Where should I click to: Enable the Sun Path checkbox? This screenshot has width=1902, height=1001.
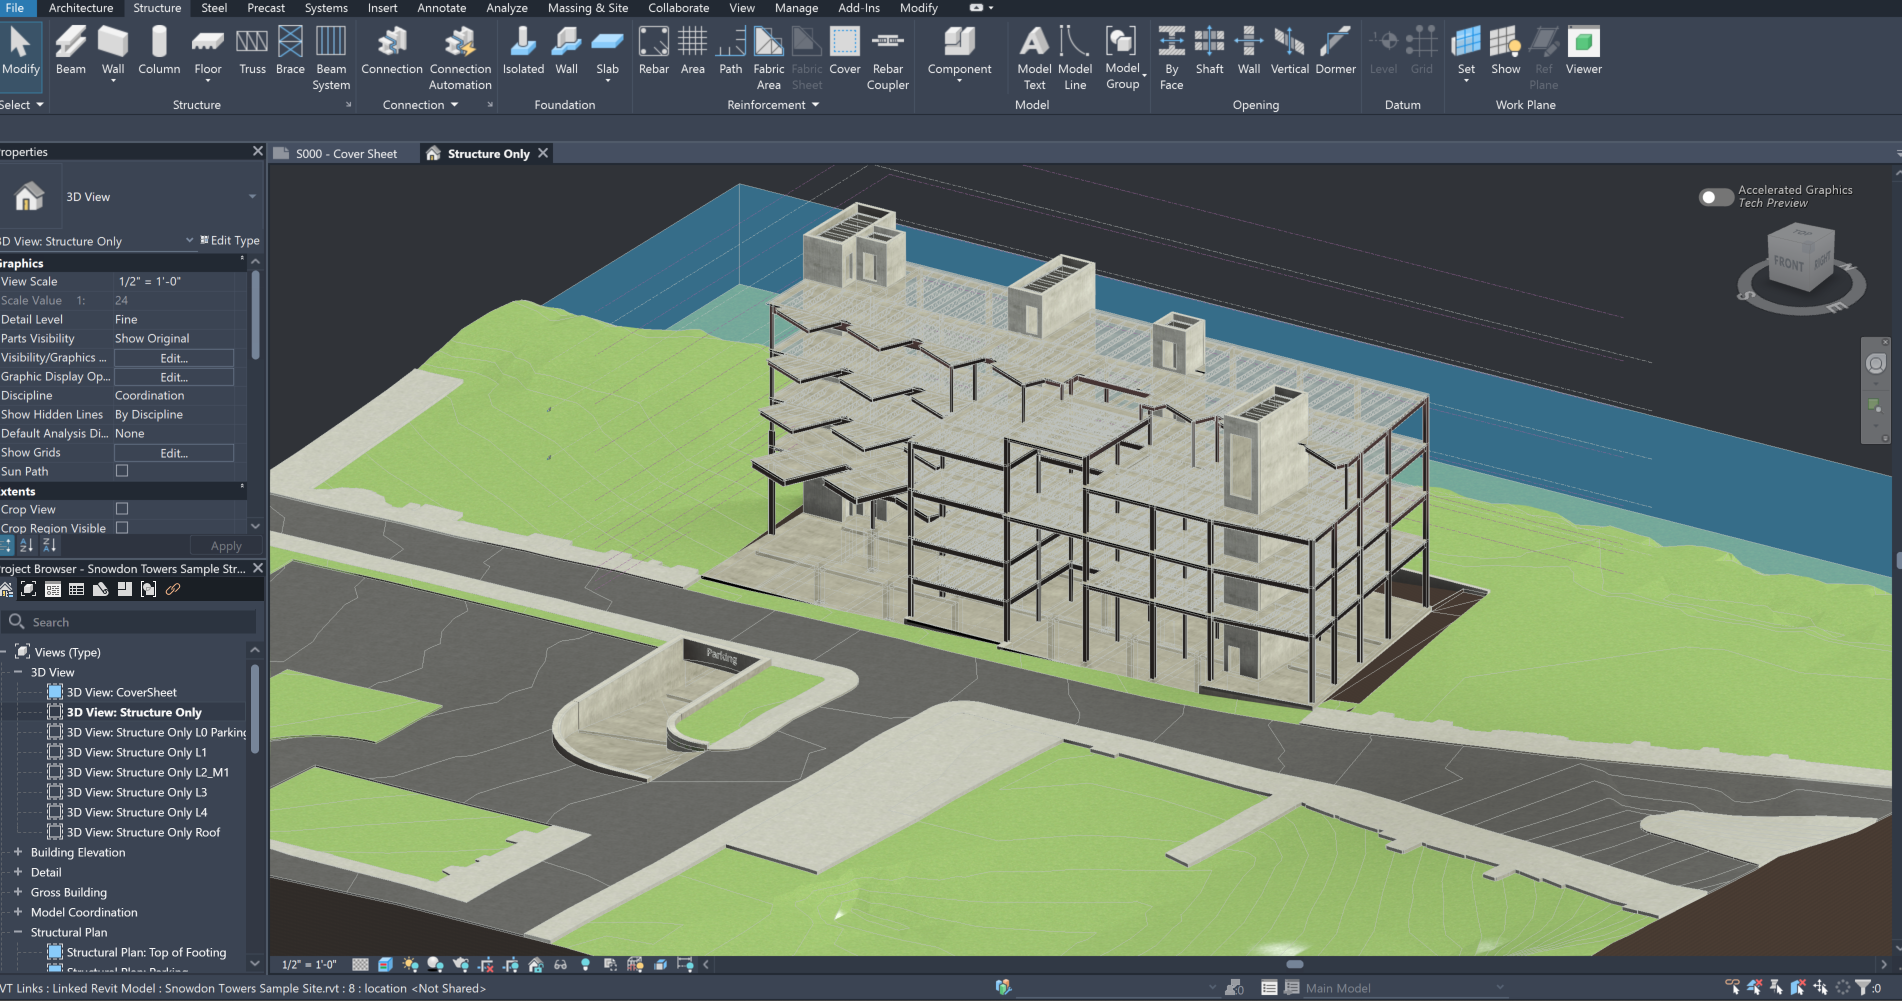coord(122,471)
